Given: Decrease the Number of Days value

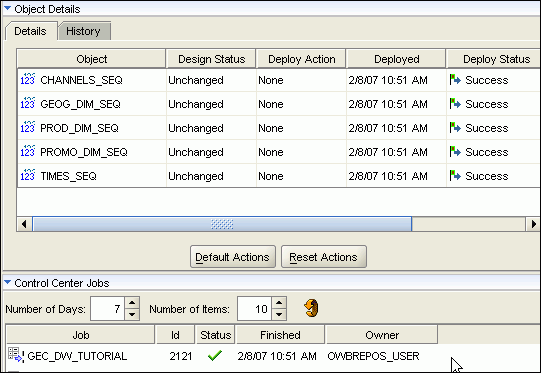Looking at the screenshot, I should tap(132, 314).
